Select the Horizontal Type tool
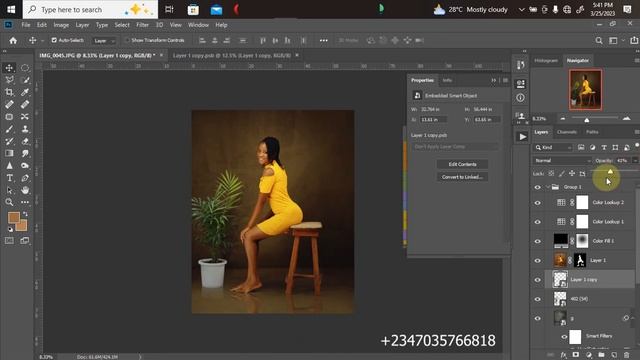This screenshot has width=640, height=360. [x=9, y=178]
